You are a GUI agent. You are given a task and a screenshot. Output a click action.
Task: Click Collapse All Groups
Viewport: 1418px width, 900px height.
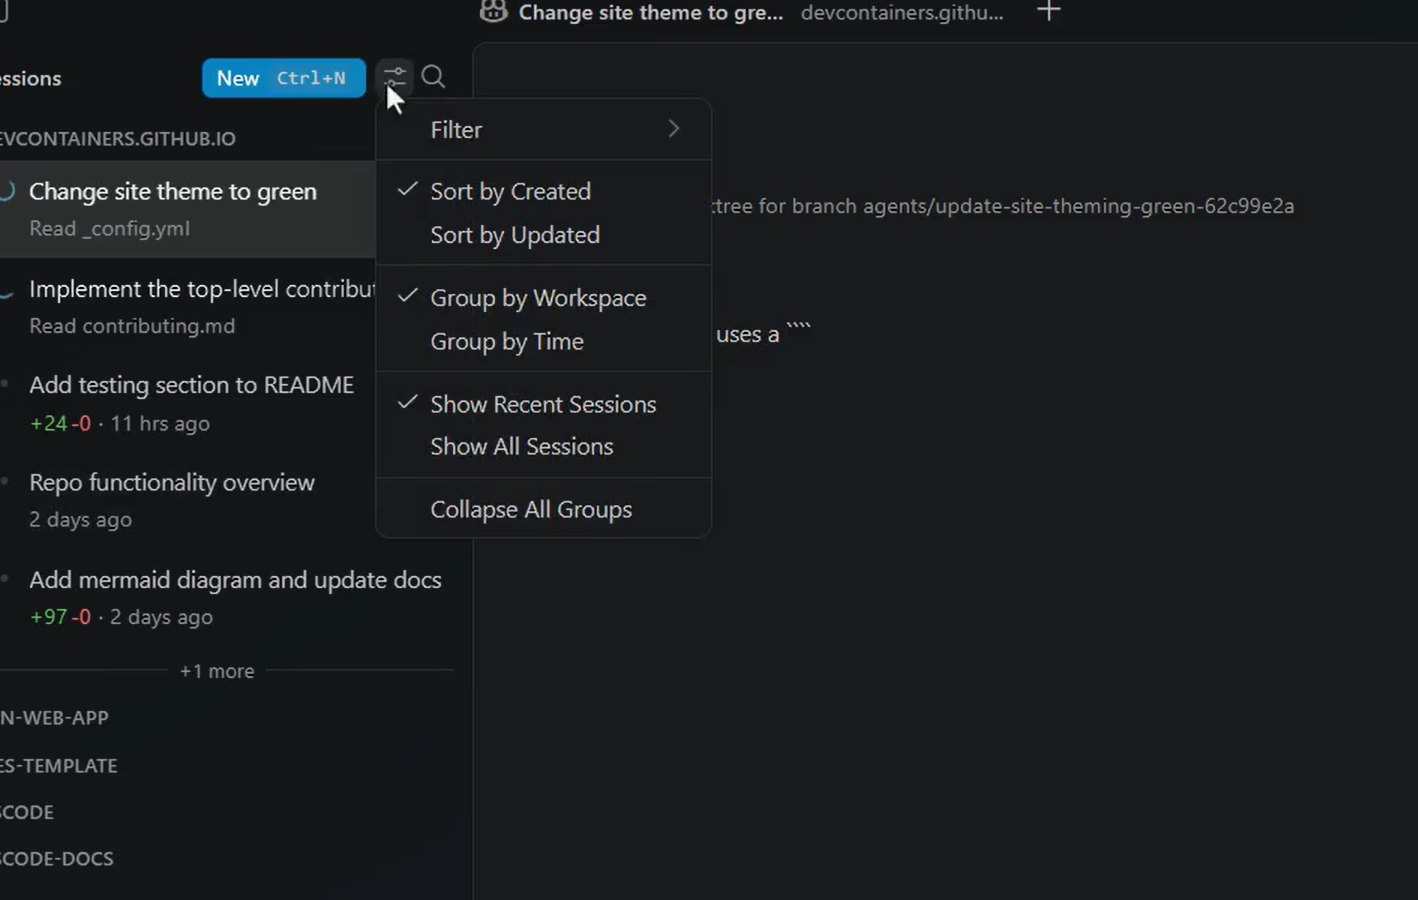click(543, 510)
